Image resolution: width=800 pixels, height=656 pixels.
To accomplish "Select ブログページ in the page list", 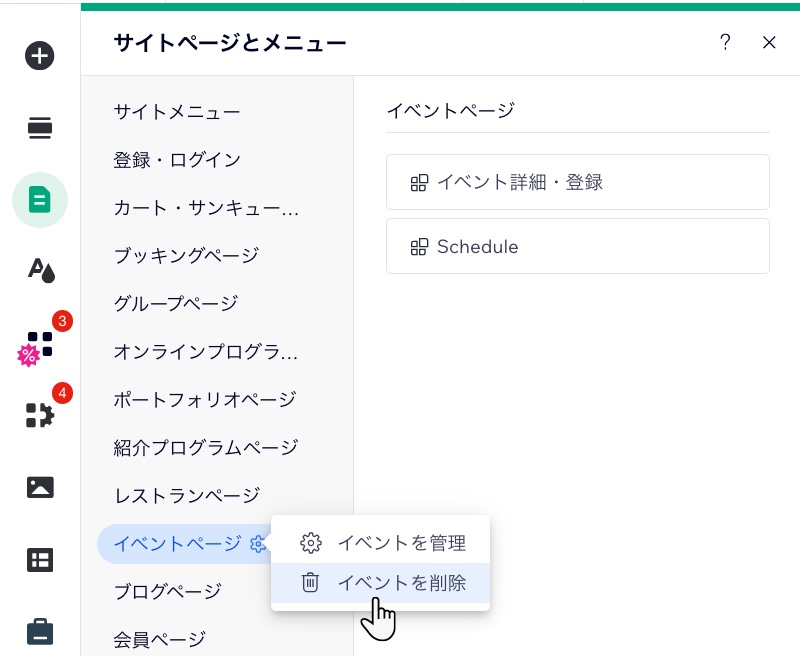I will point(168,591).
